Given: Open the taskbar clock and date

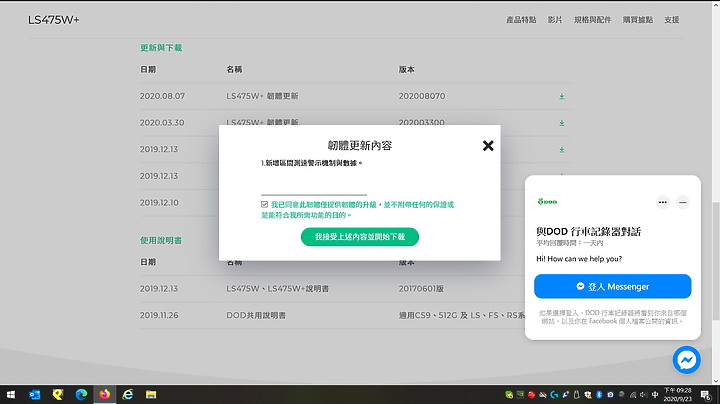Looking at the screenshot, I should [x=678, y=394].
